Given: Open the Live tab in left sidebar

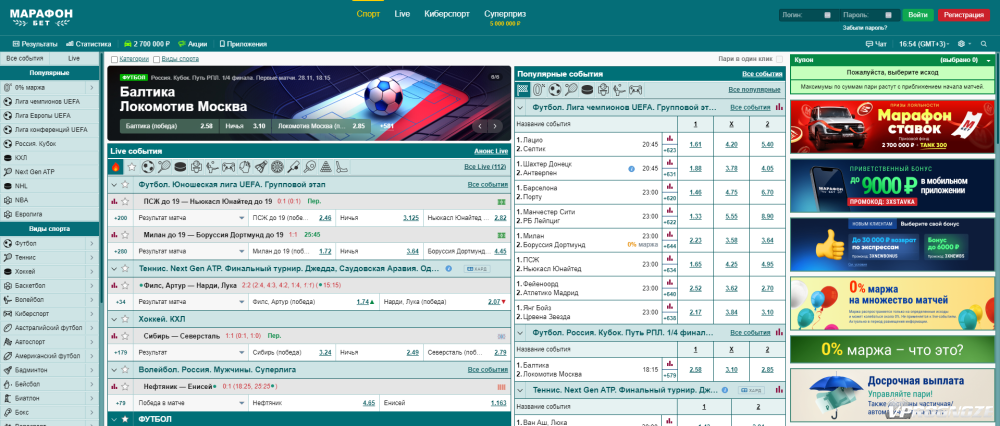Looking at the screenshot, I should point(74,59).
